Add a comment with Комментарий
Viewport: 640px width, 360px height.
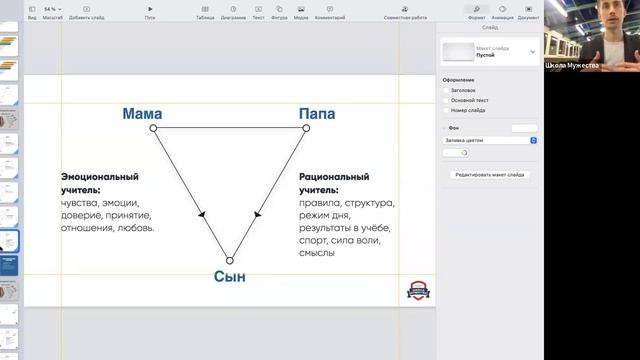pos(330,12)
